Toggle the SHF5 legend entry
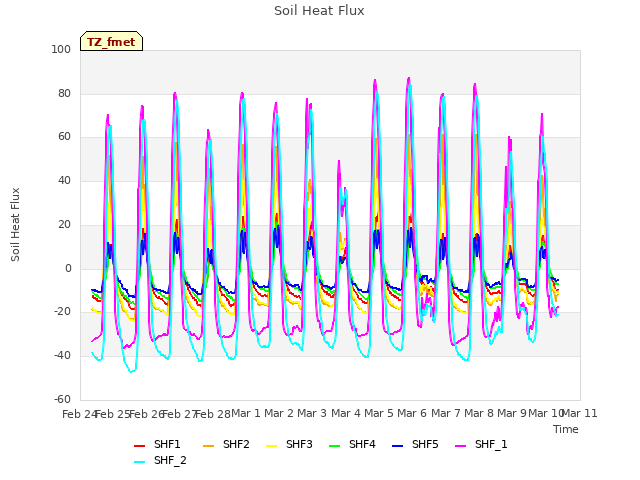 click(415, 444)
